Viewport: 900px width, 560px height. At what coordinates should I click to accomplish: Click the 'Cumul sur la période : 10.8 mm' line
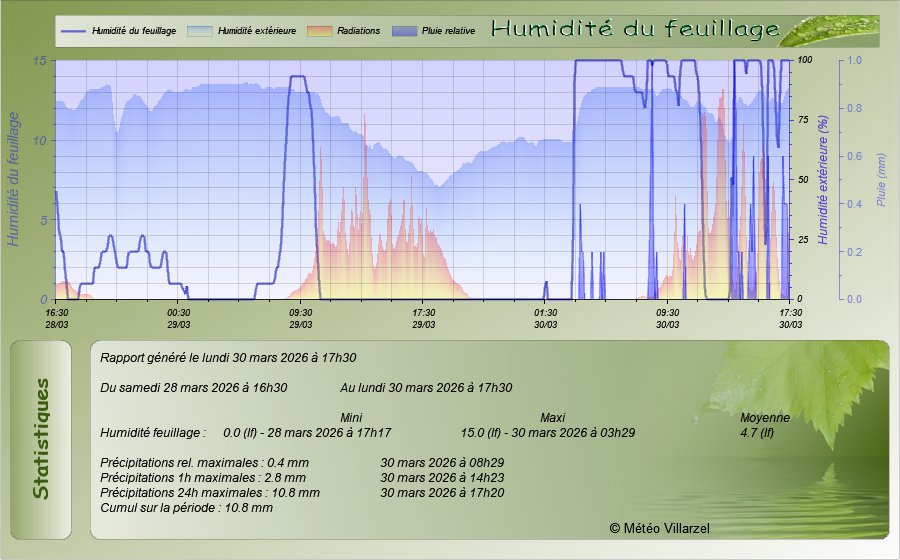click(x=187, y=508)
